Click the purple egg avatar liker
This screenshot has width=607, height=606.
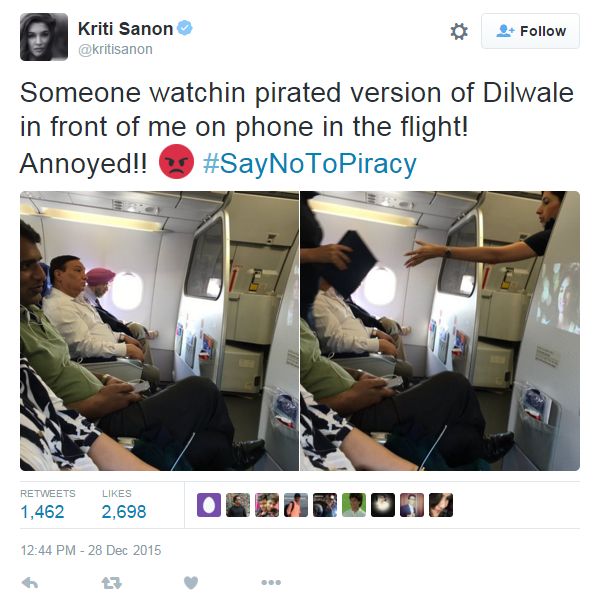point(209,505)
